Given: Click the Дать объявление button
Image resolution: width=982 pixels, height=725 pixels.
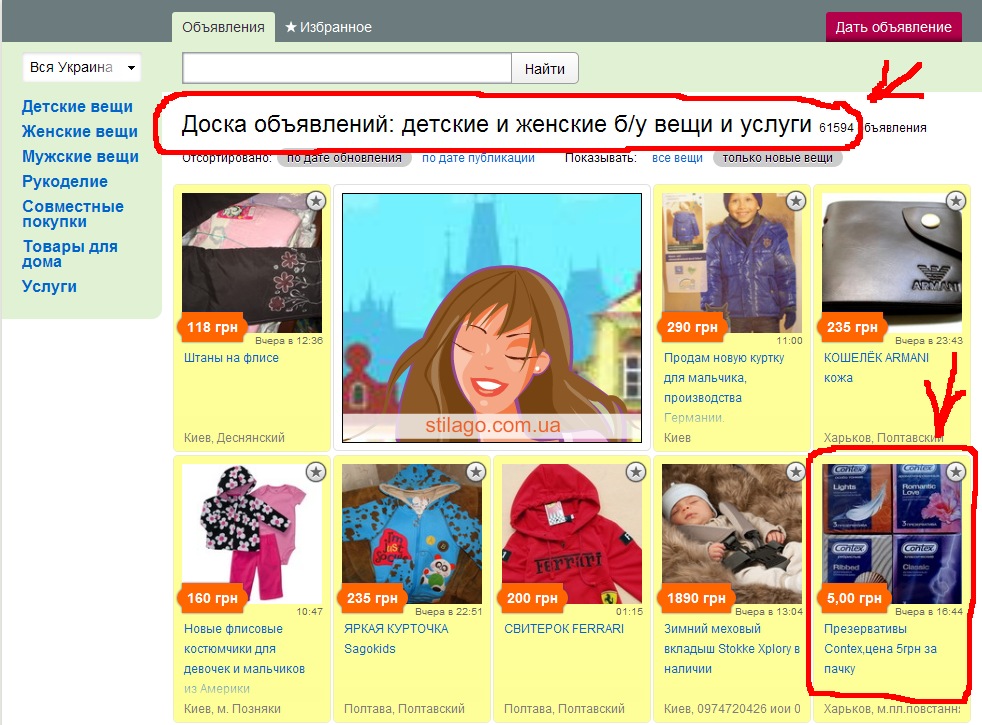Looking at the screenshot, I should click(894, 27).
